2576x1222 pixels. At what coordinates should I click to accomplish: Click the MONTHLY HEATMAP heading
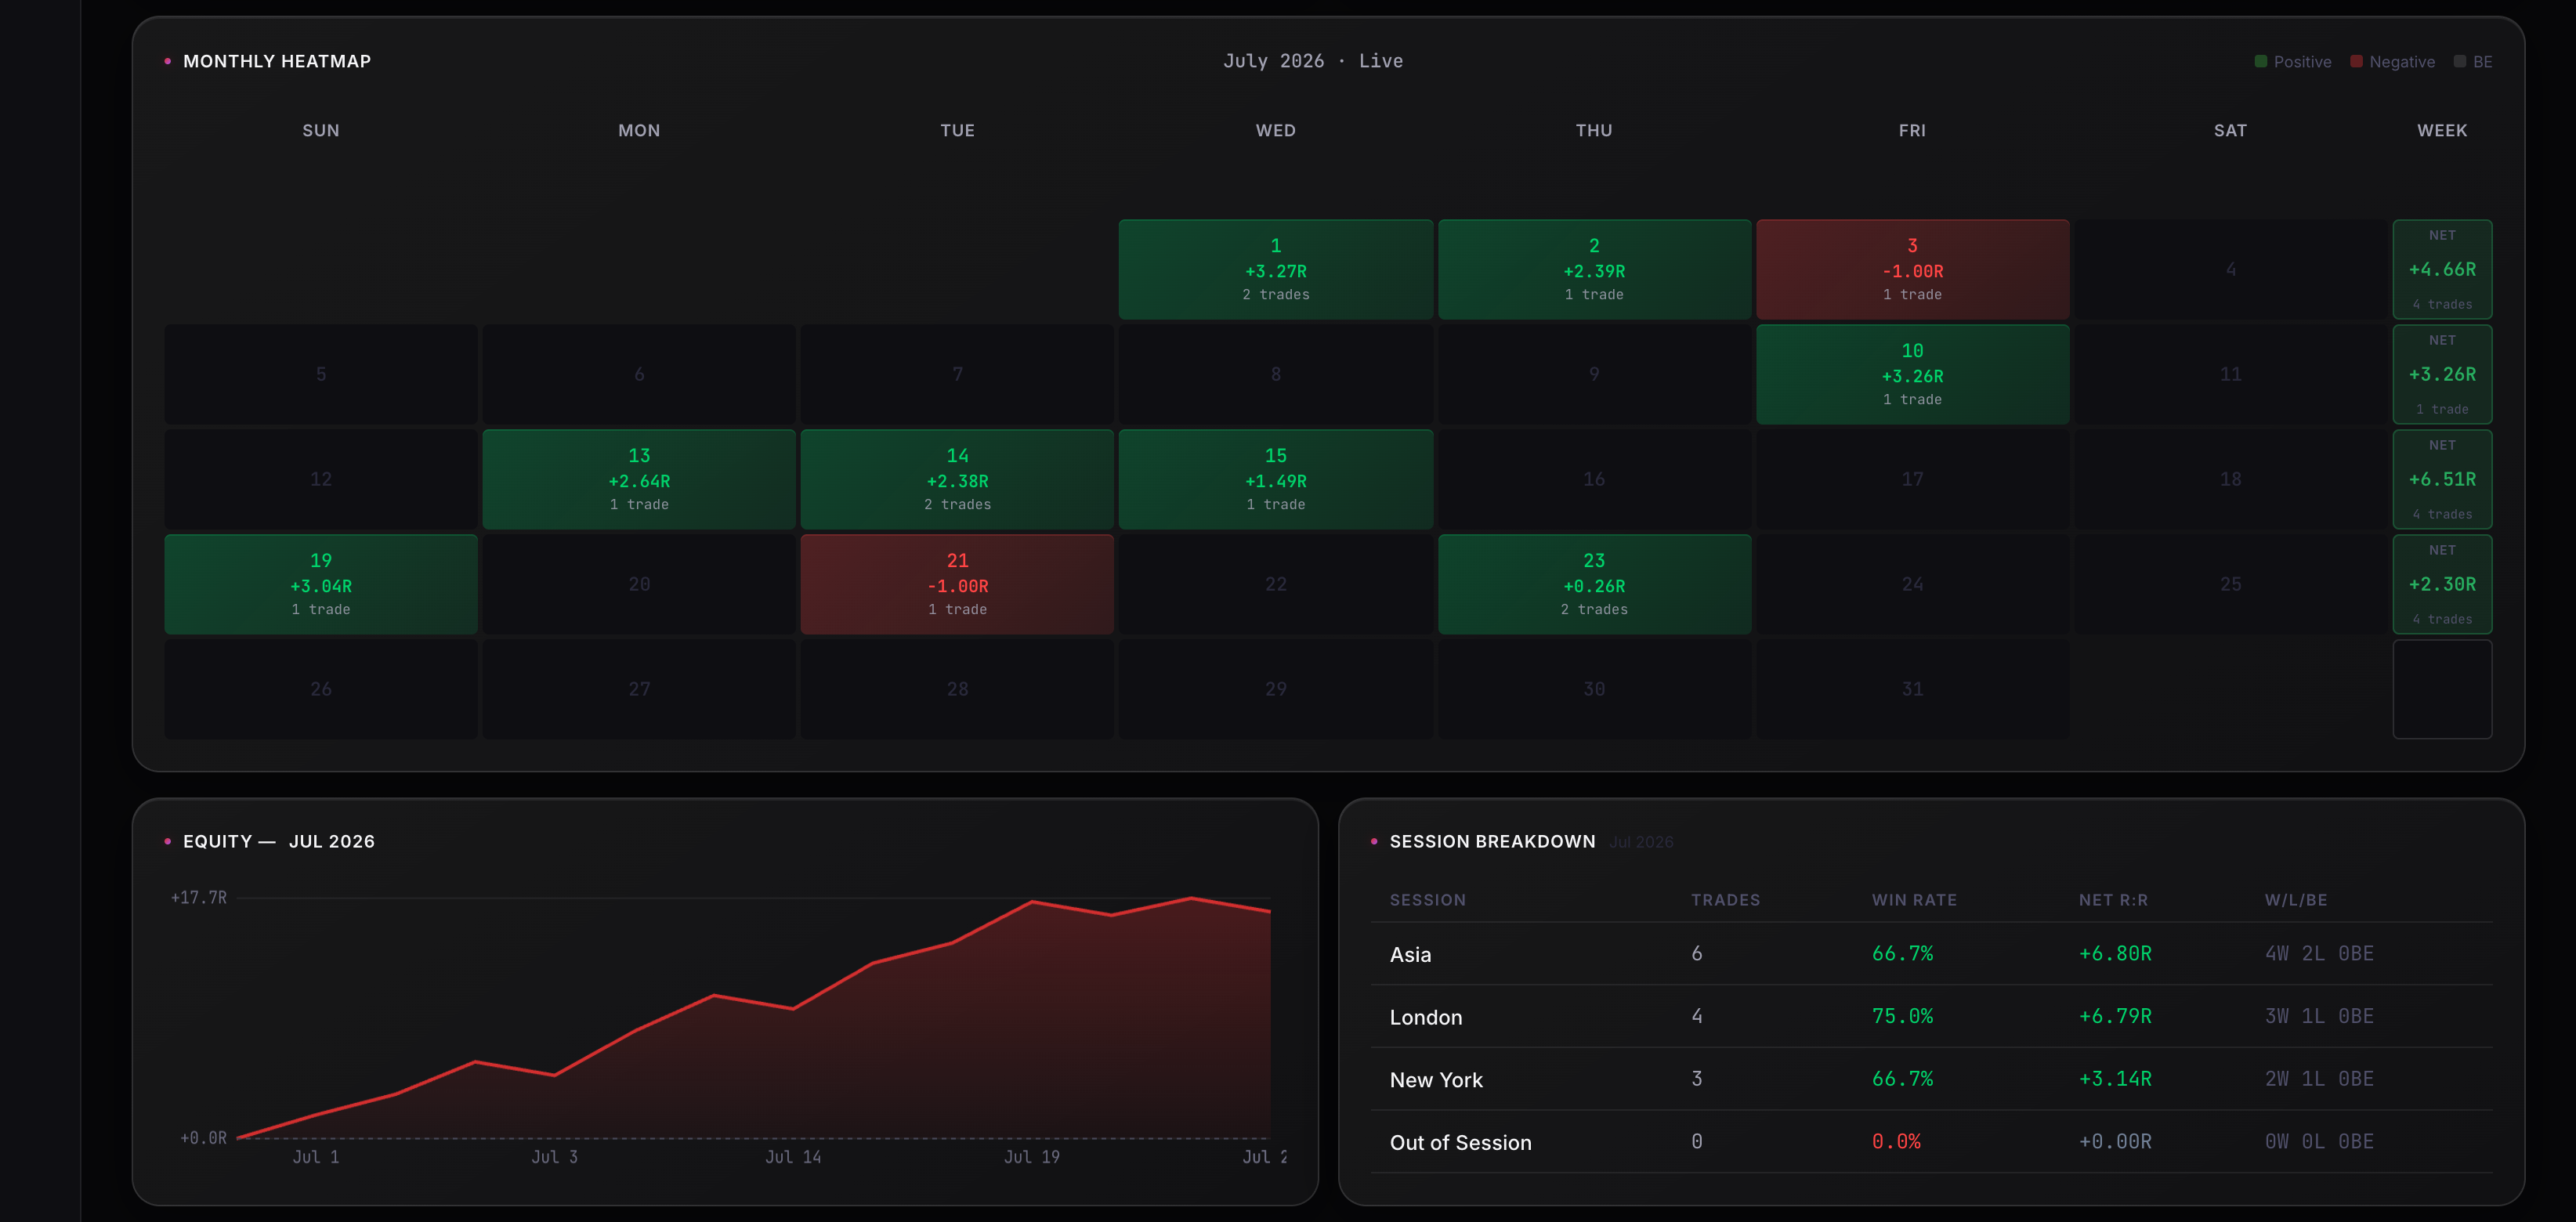point(277,61)
